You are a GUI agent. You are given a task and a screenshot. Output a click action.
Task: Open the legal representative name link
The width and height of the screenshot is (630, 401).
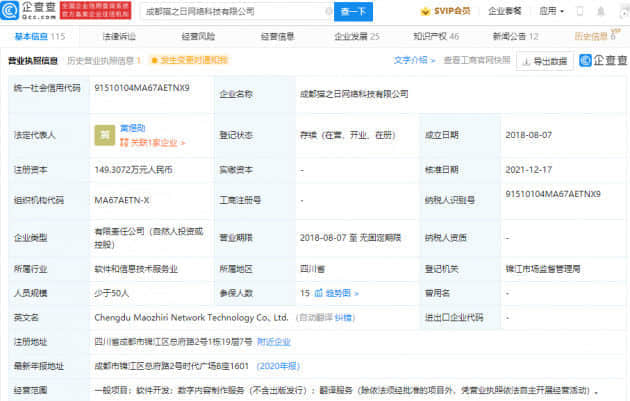[x=133, y=128]
